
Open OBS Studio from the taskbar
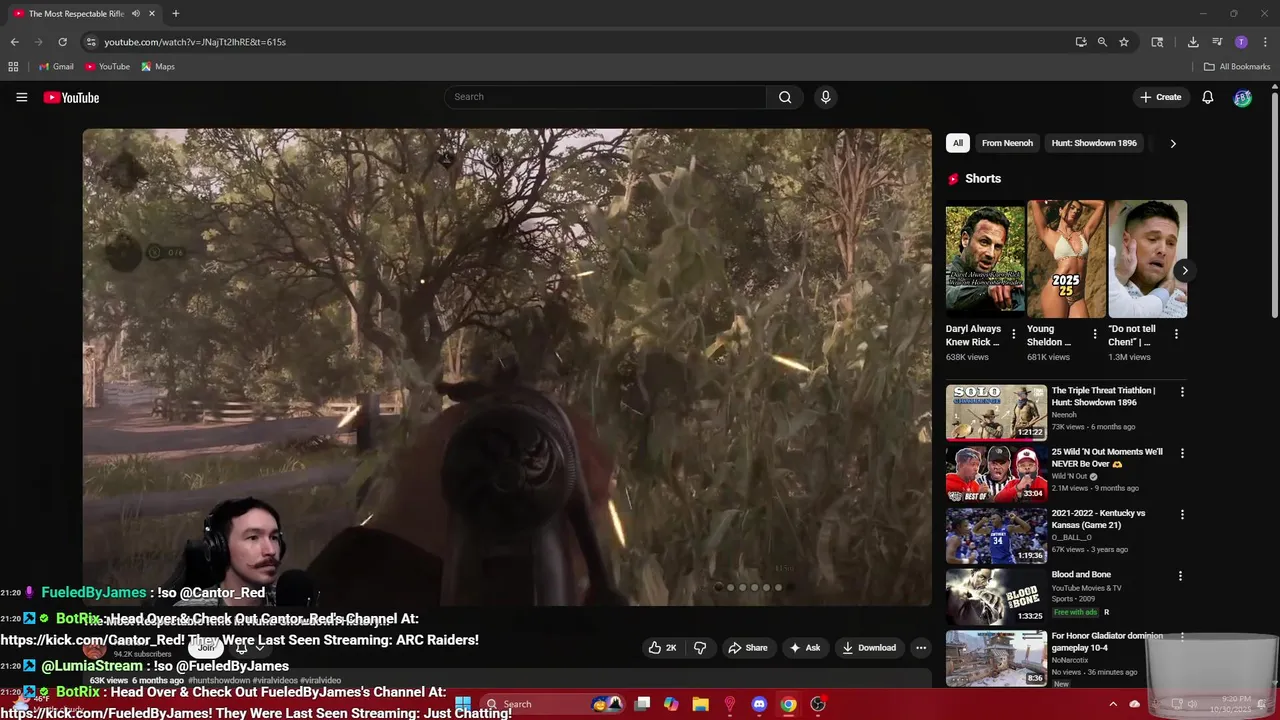(x=817, y=704)
